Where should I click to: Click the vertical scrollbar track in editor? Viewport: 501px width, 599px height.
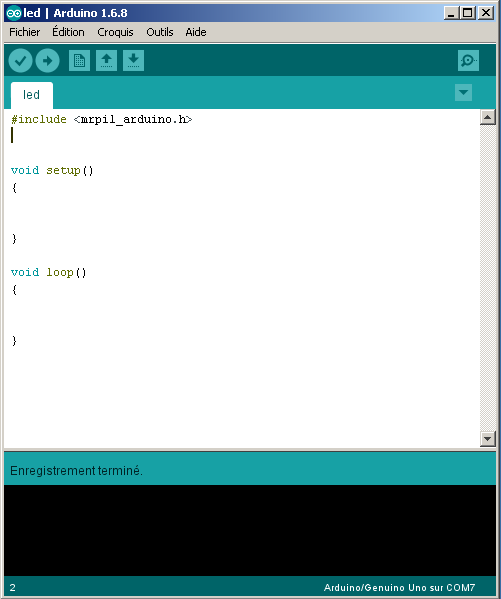tap(487, 278)
